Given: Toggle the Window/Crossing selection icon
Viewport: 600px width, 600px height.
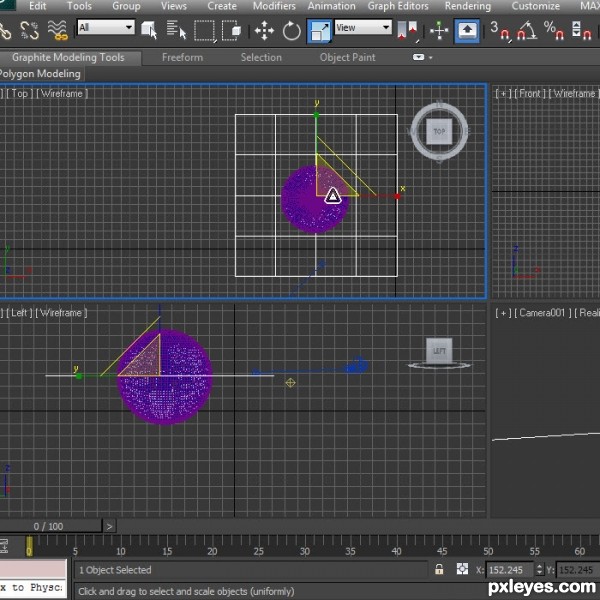Looking at the screenshot, I should point(231,30).
